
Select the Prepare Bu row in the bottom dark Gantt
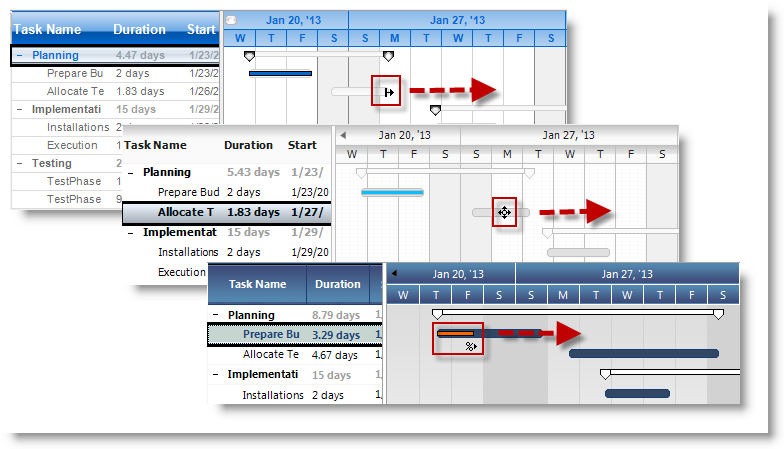295,334
